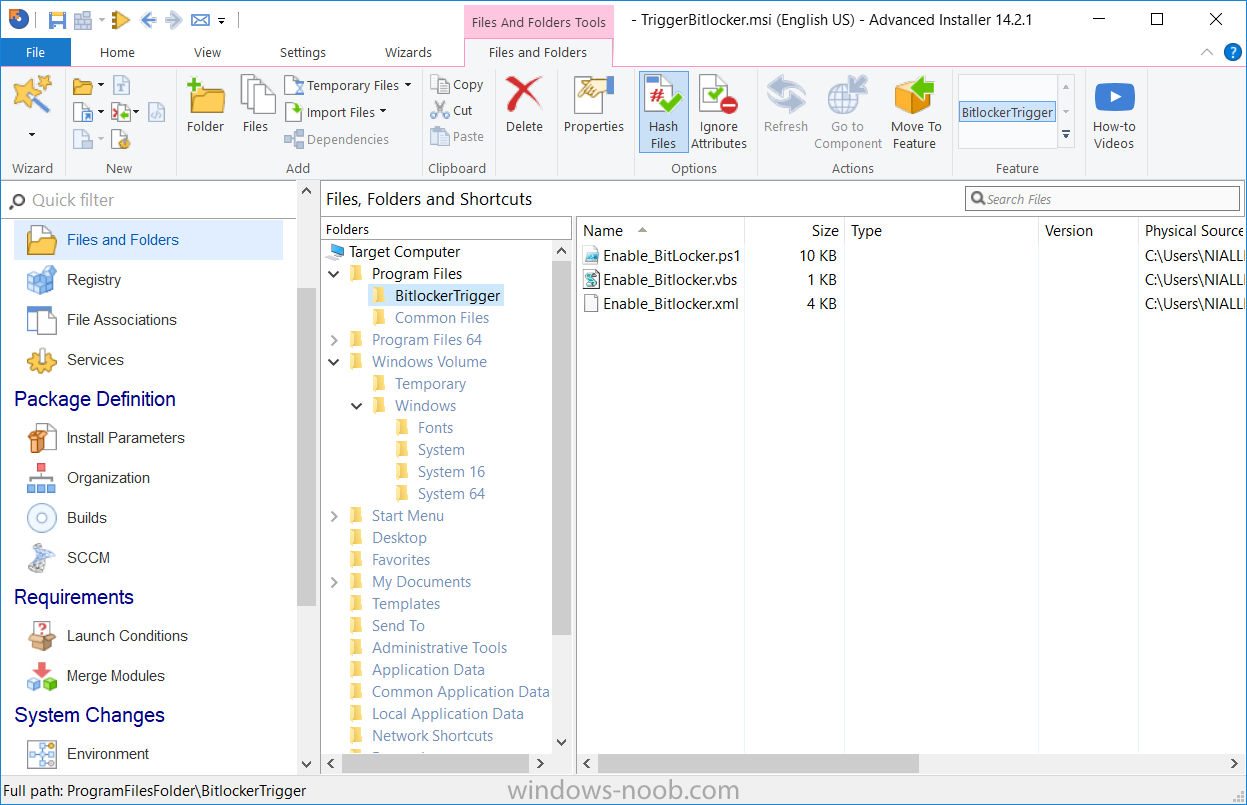Image resolution: width=1247 pixels, height=805 pixels.
Task: Select the Enable_BitLocker.ps1 file
Action: [x=662, y=256]
